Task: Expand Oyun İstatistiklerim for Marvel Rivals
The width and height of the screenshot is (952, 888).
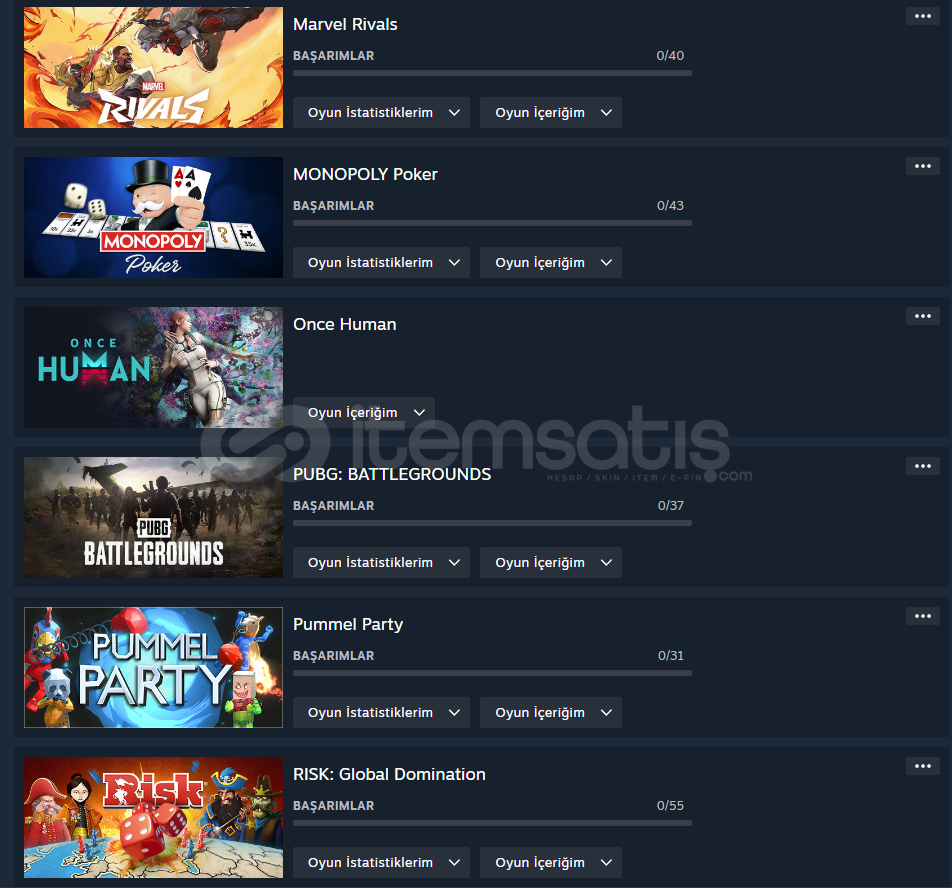Action: 381,112
